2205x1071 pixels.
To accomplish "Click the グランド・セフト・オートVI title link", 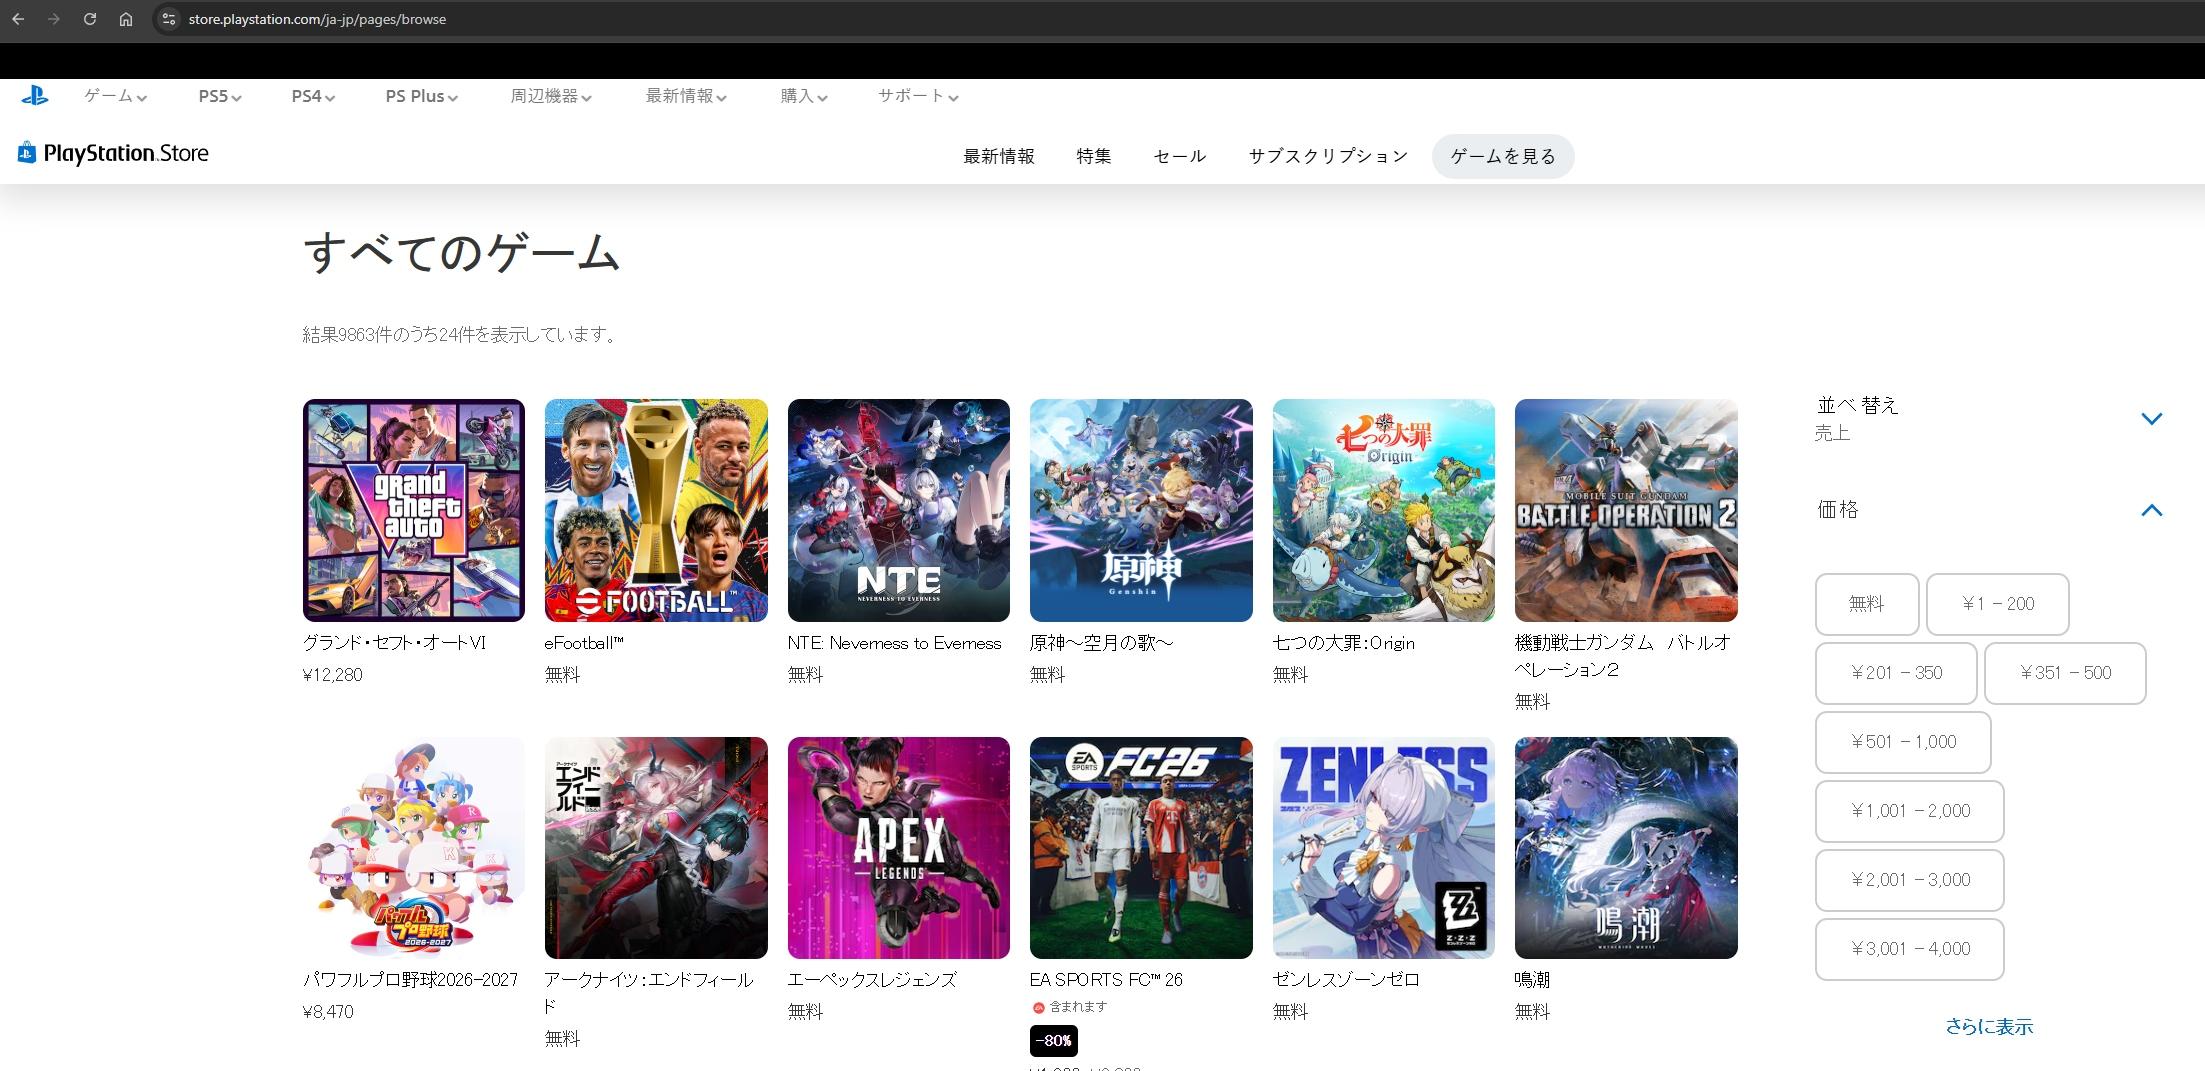I will (x=394, y=643).
